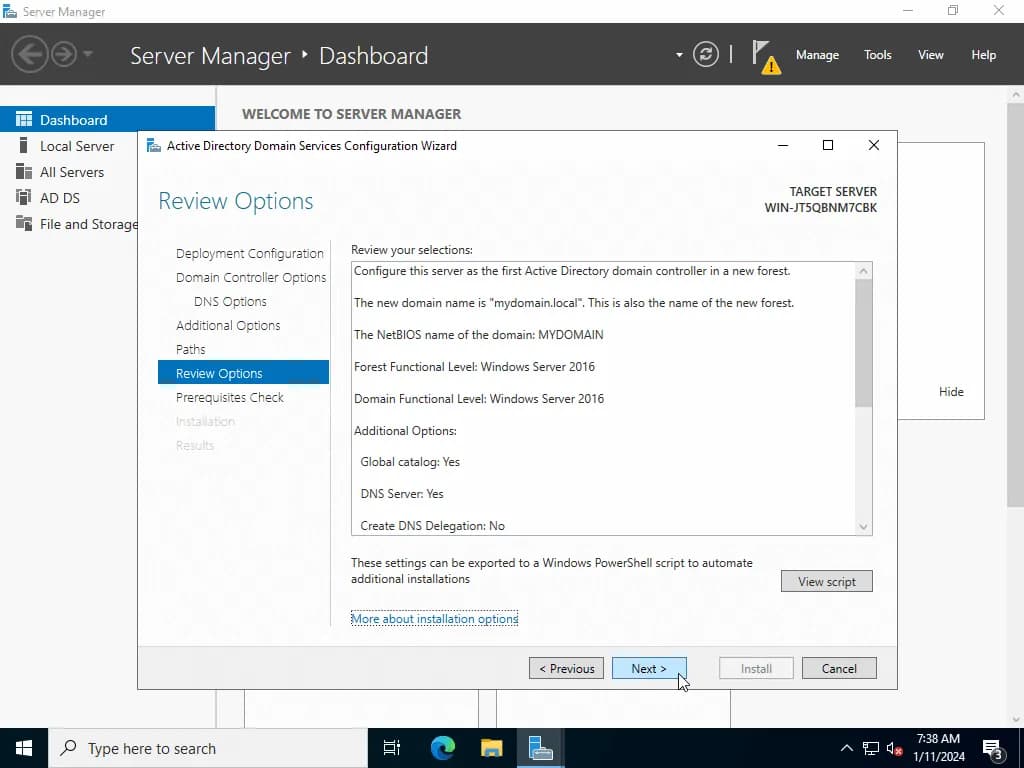Viewport: 1024px width, 768px height.
Task: Open the Windows Start menu
Action: click(24, 748)
